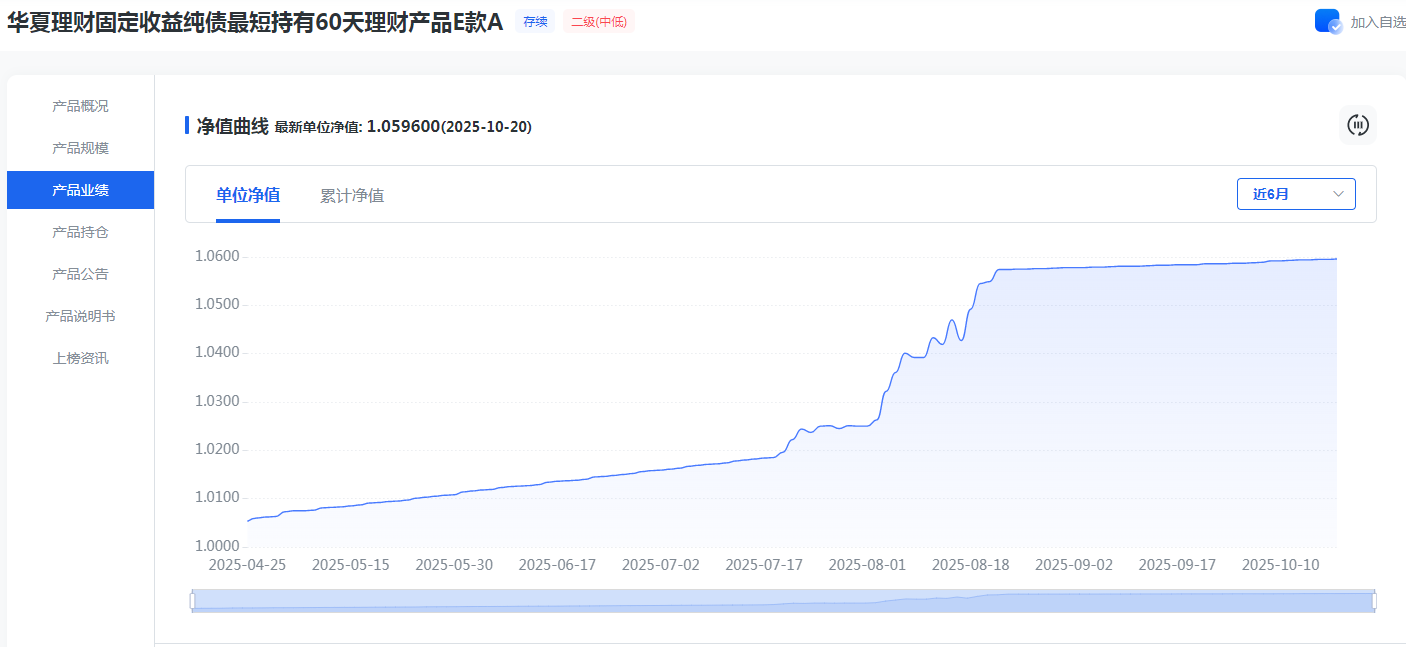Viewport: 1406px width, 647px height.
Task: Expand the 近6月 dropdown chevron arrow
Action: [1338, 194]
